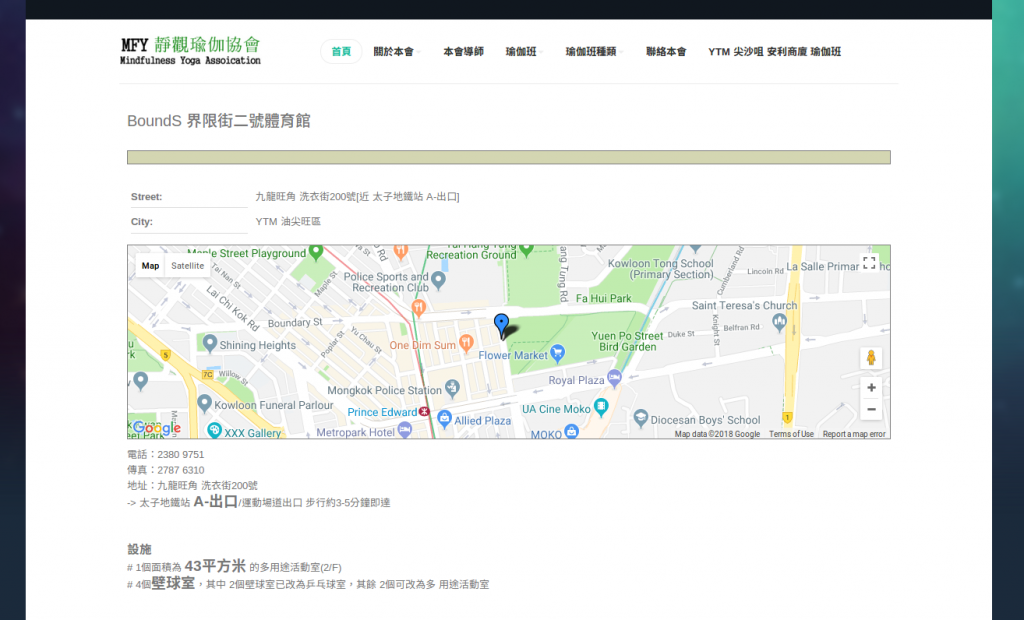Click the Kowloon Funeral Parlour pin
Viewport: 1024px width, 620px height.
click(204, 403)
